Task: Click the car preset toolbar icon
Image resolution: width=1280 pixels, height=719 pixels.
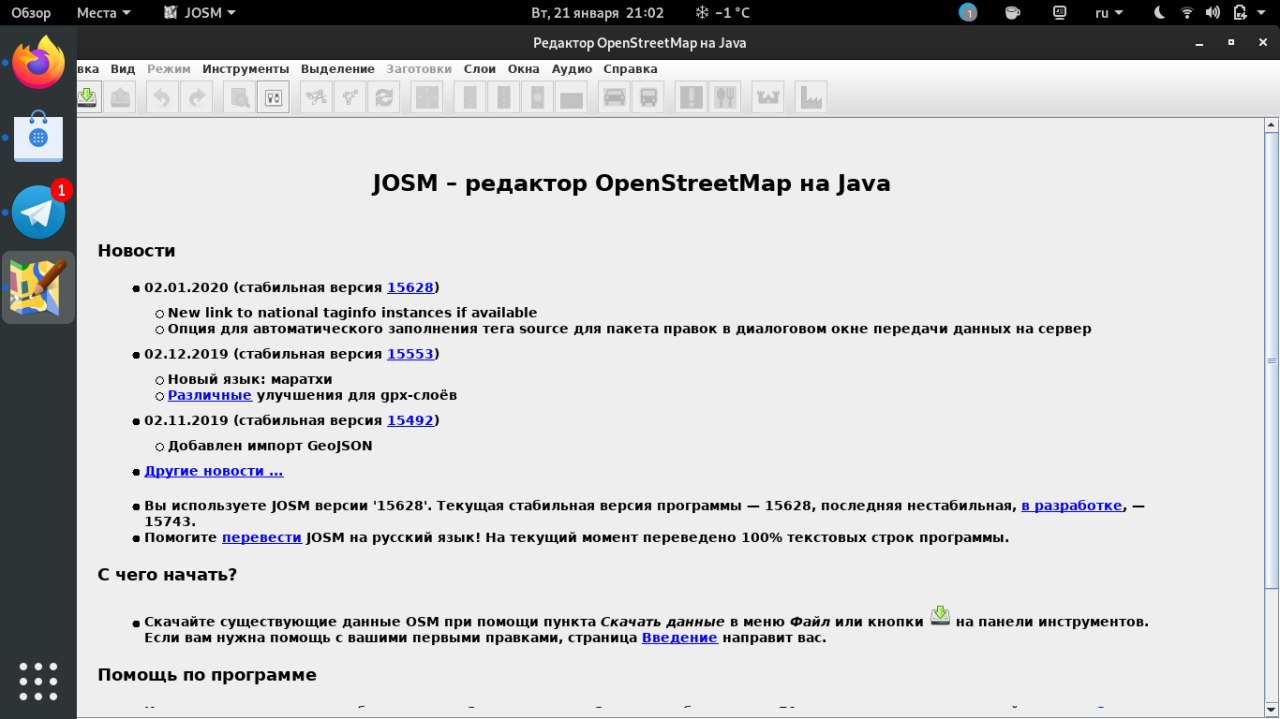Action: (615, 97)
